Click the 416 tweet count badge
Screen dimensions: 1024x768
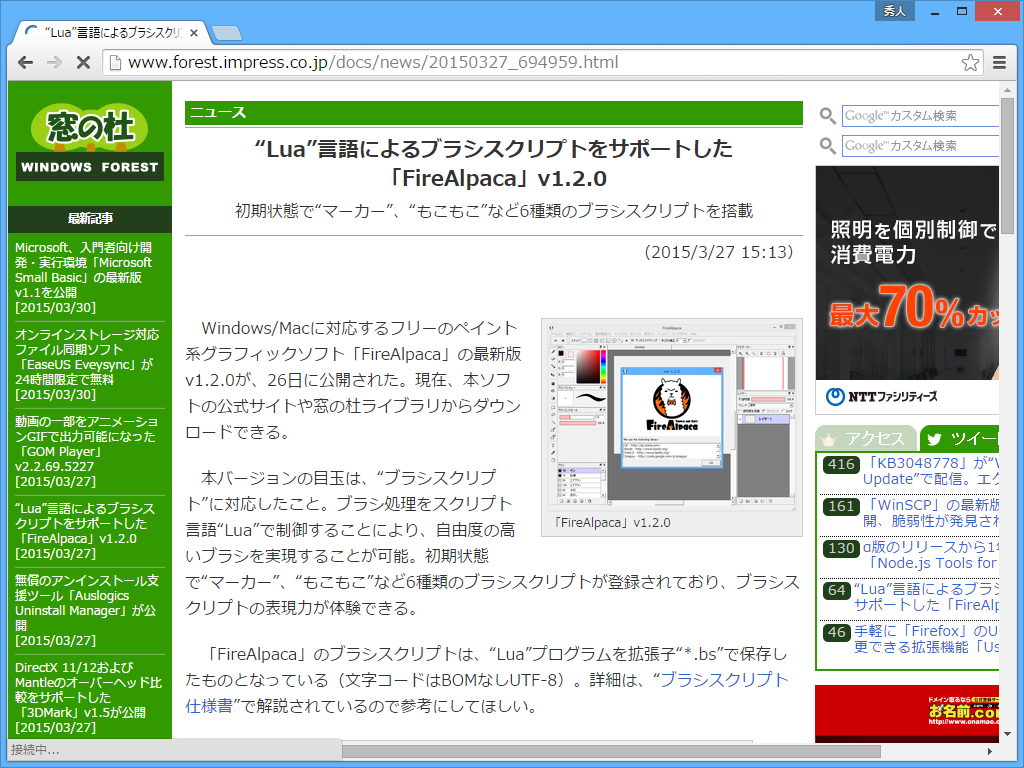coord(841,464)
